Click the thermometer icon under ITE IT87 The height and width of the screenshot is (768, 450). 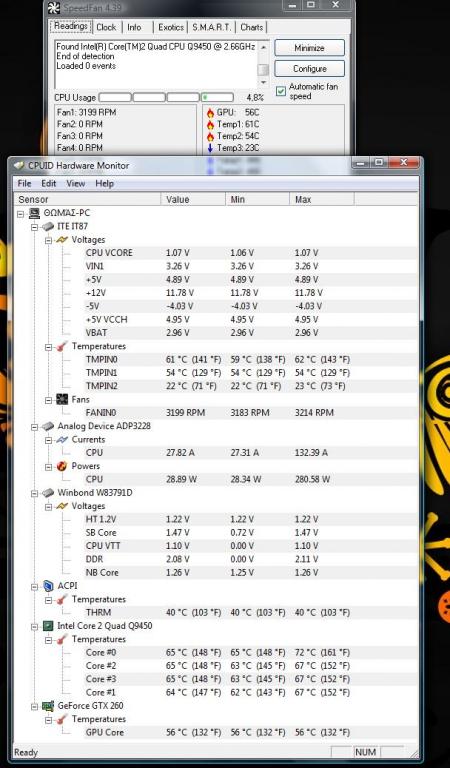tap(62, 346)
